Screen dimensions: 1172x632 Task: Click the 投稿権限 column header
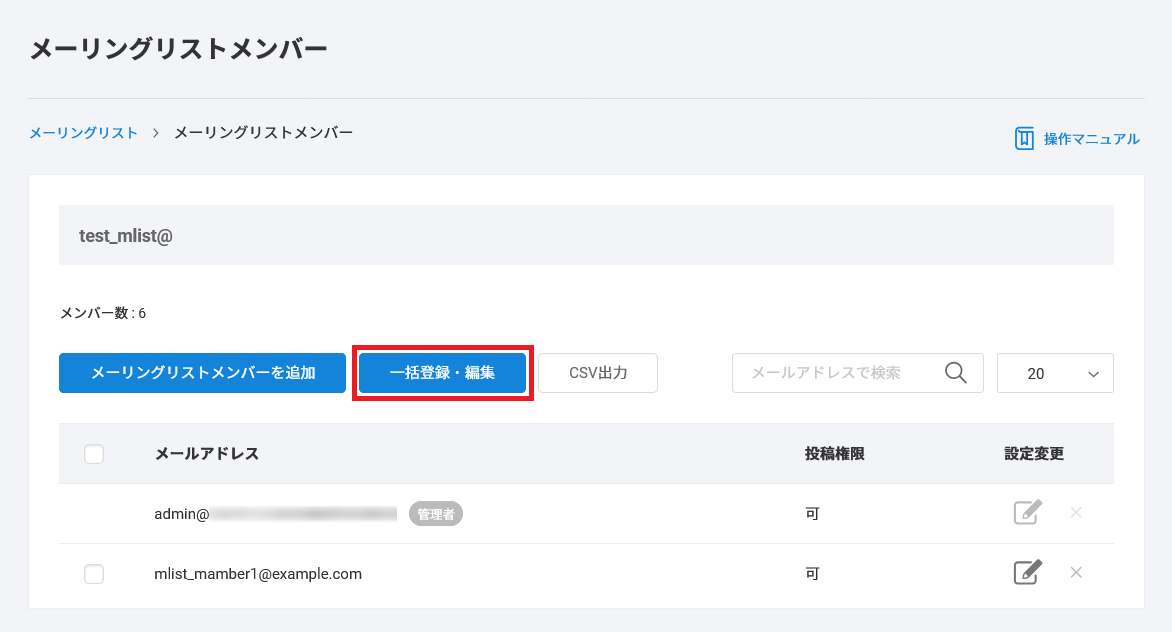[x=834, y=454]
